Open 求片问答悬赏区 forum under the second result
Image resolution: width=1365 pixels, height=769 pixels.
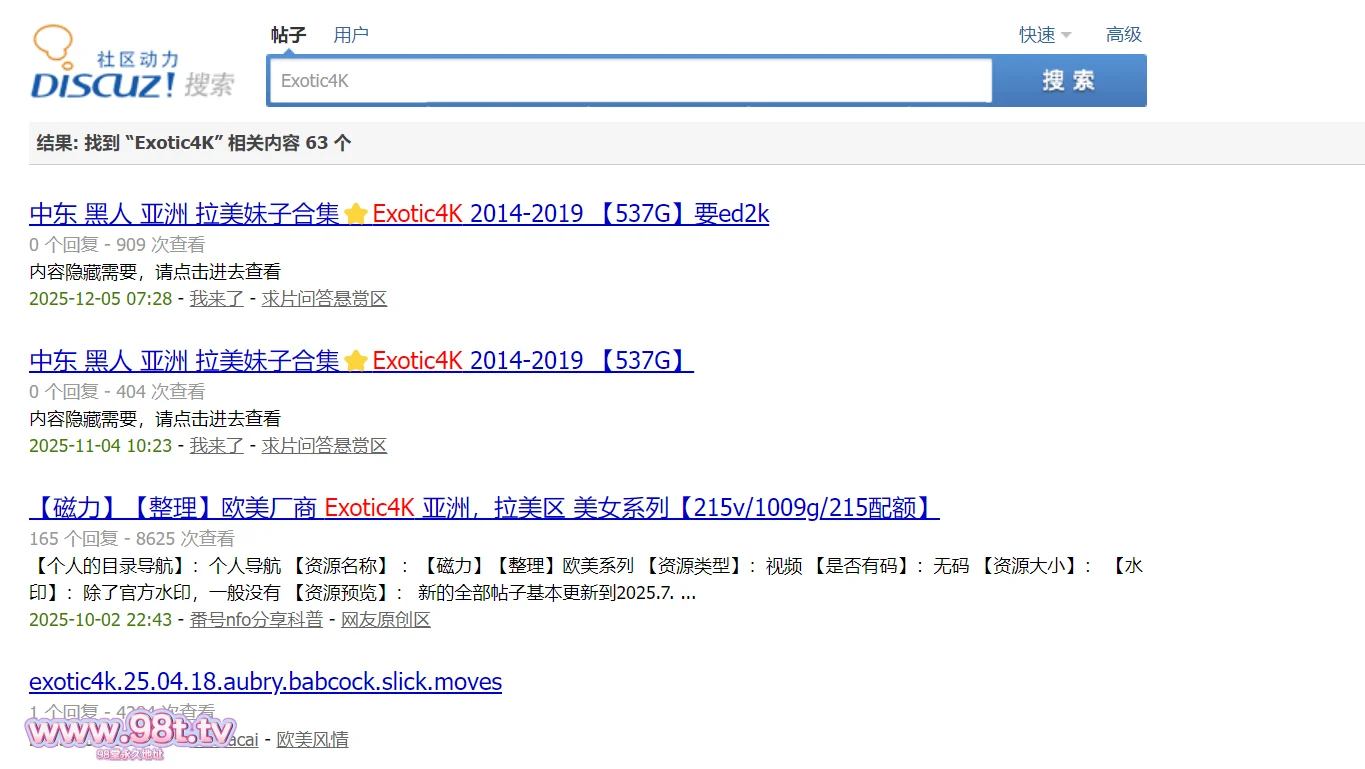tap(324, 446)
